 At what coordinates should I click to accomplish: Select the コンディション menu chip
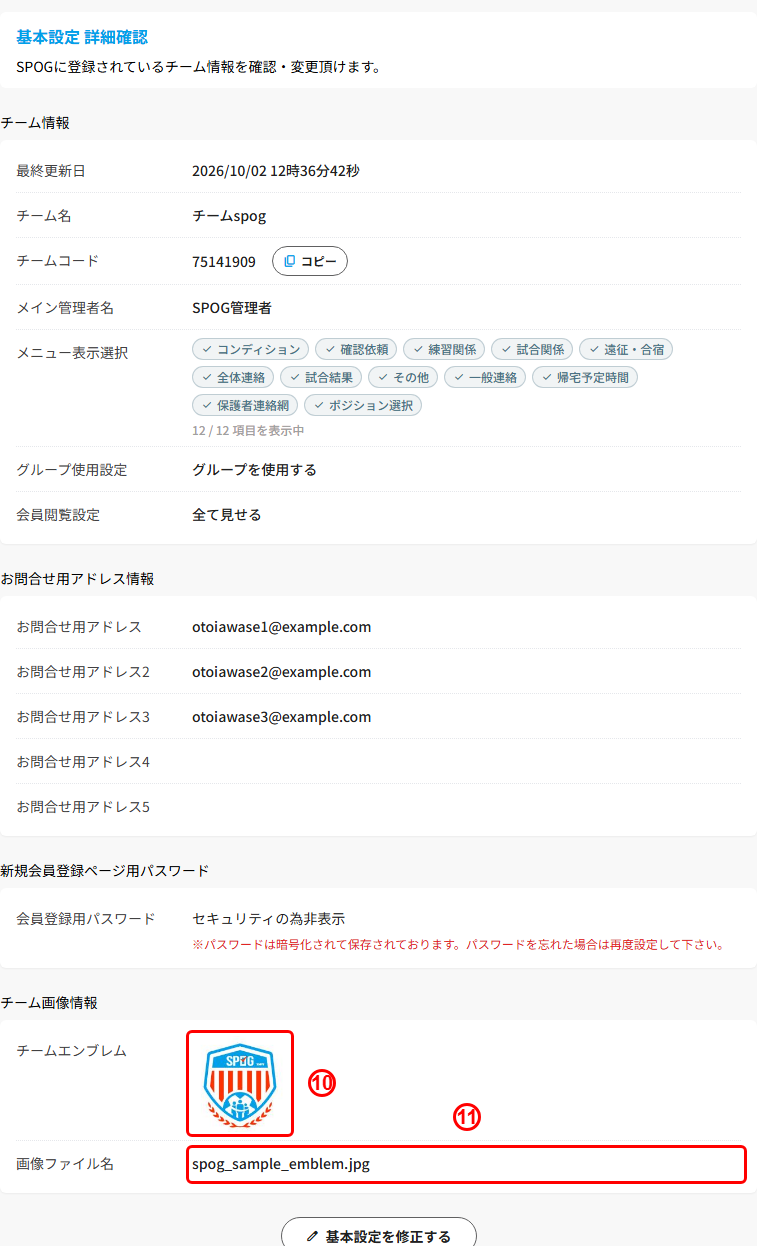pyautogui.click(x=250, y=349)
